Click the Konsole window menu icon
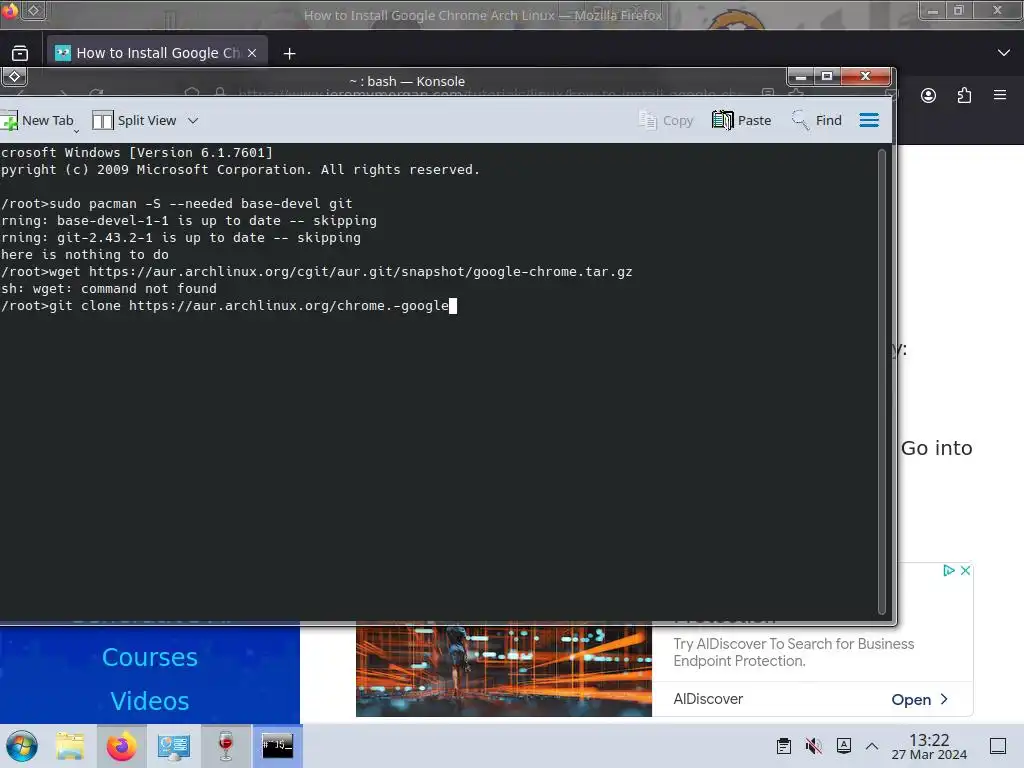1024x768 pixels. (14, 77)
